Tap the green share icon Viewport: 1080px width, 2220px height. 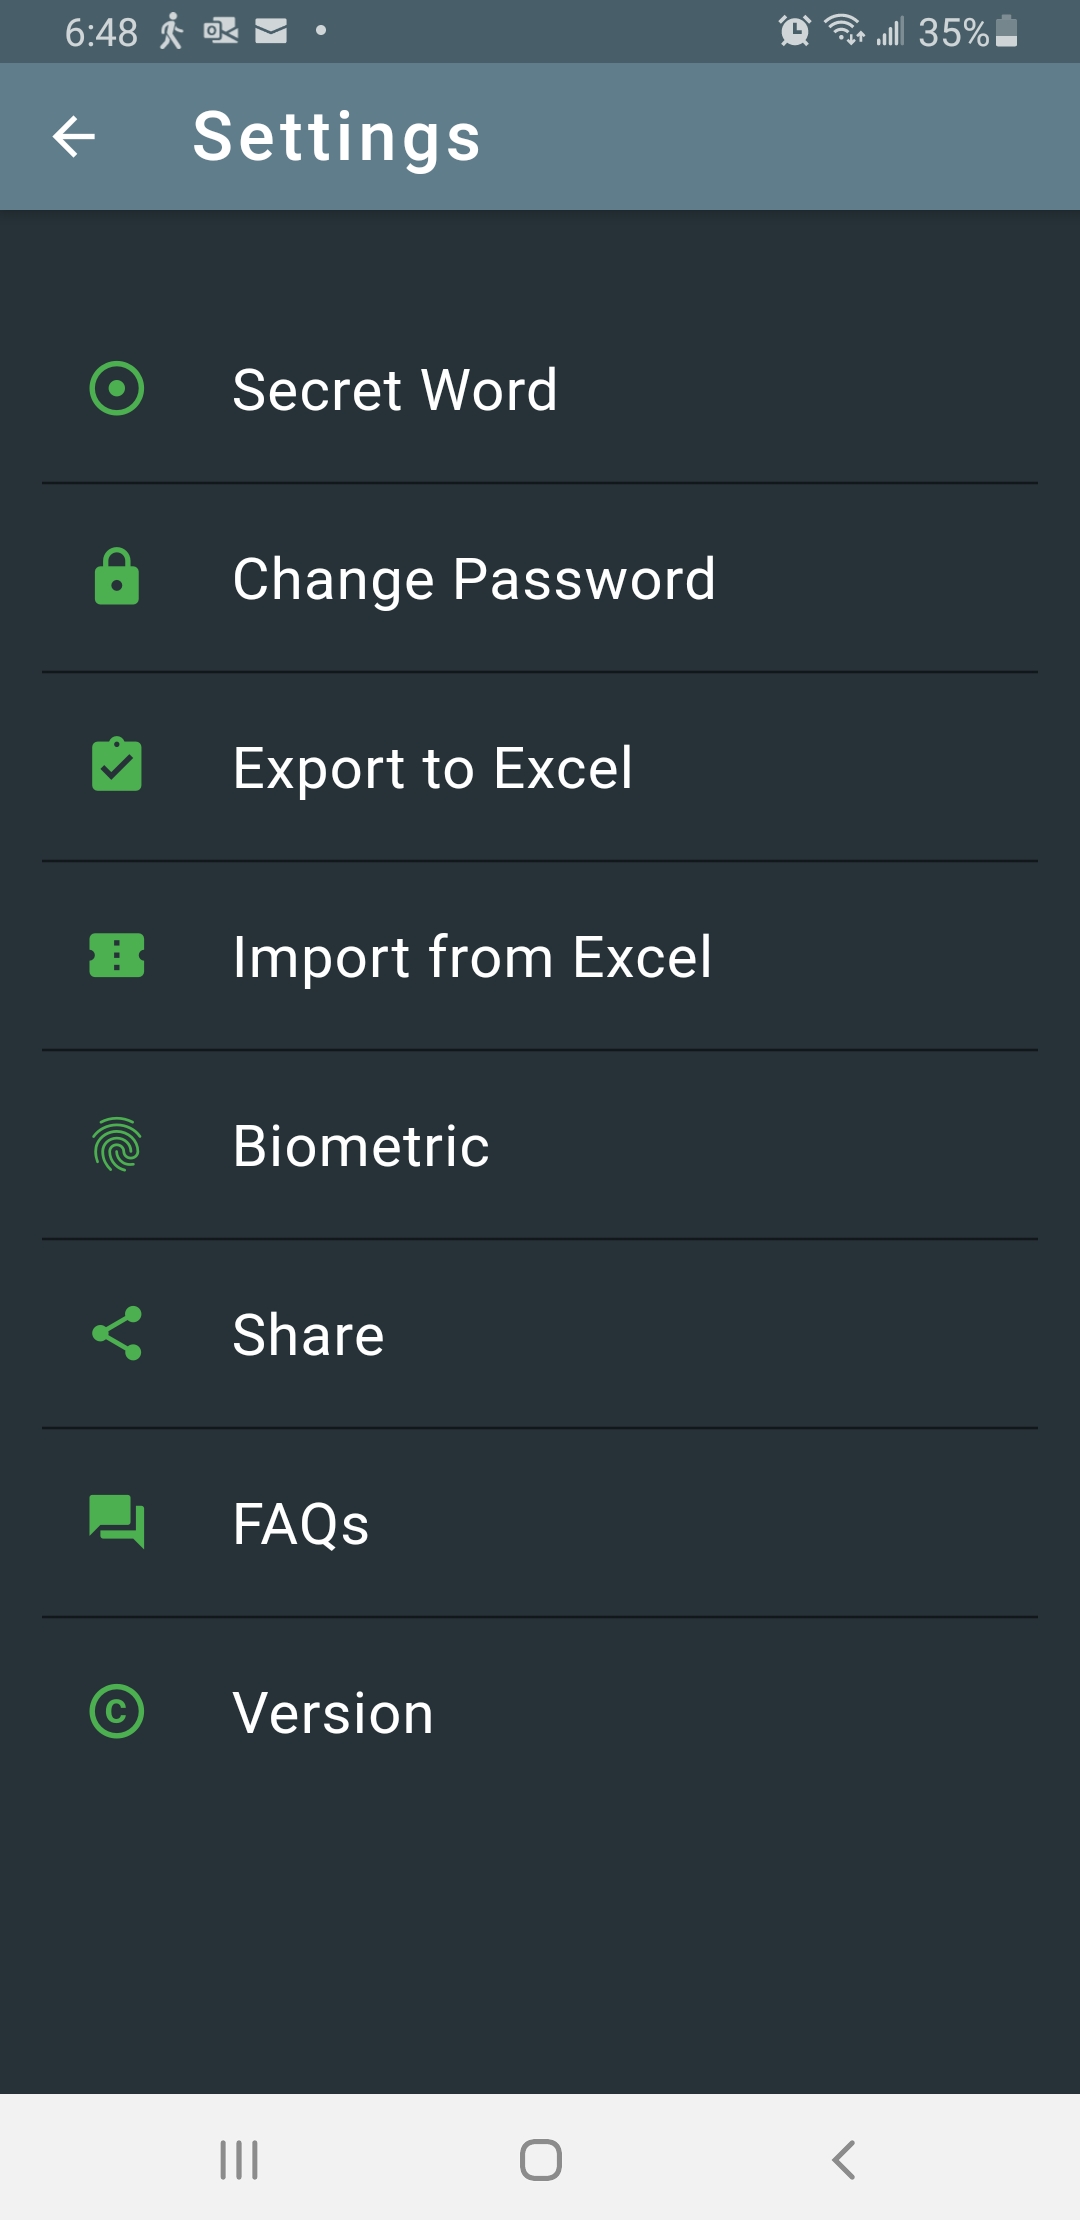point(117,1333)
